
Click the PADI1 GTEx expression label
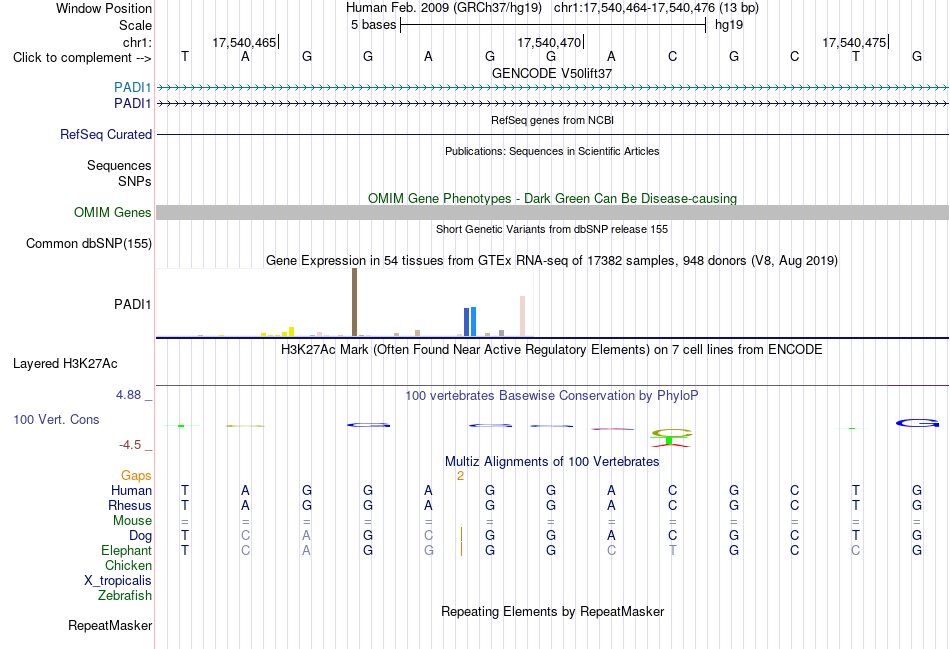pyautogui.click(x=132, y=304)
